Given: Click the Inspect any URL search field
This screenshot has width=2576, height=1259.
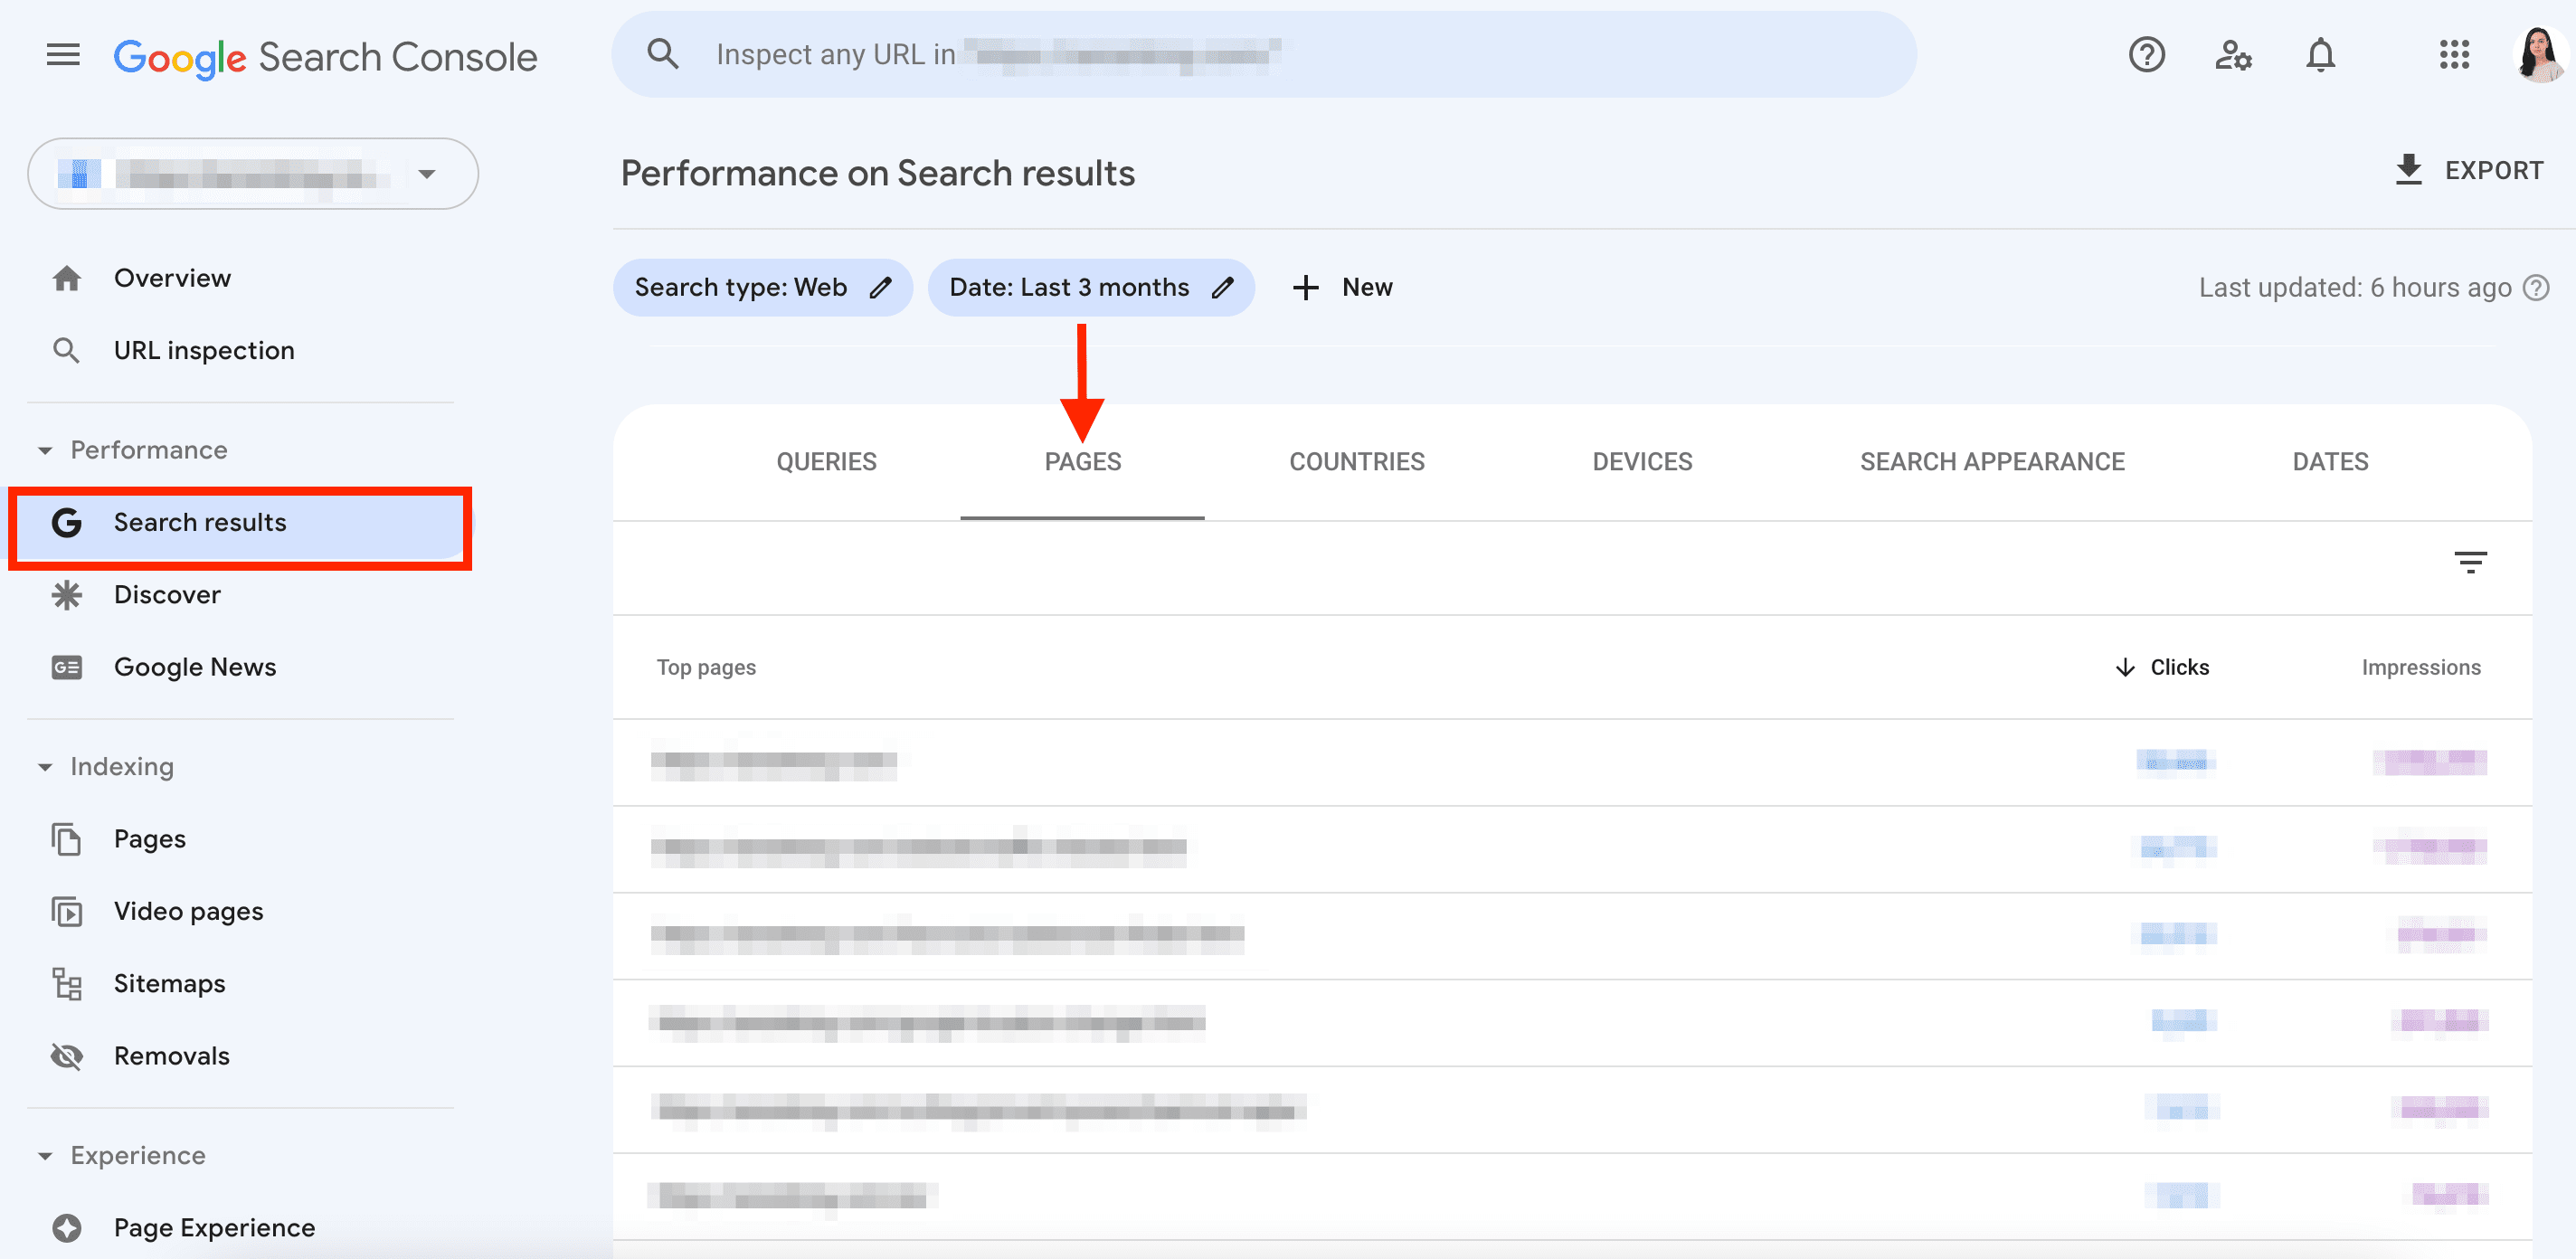Looking at the screenshot, I should (1100, 54).
